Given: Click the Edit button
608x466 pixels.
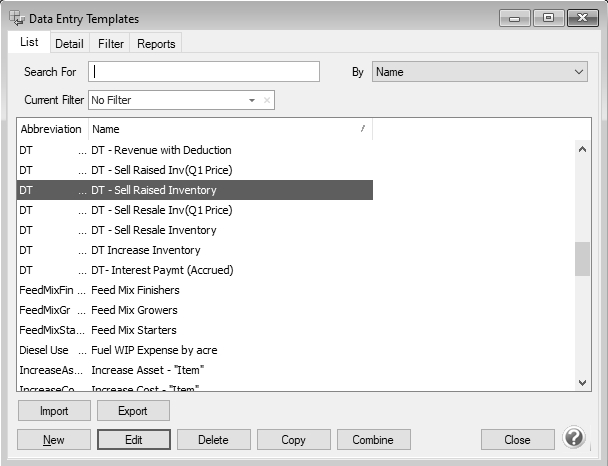Looking at the screenshot, I should pyautogui.click(x=133, y=440).
